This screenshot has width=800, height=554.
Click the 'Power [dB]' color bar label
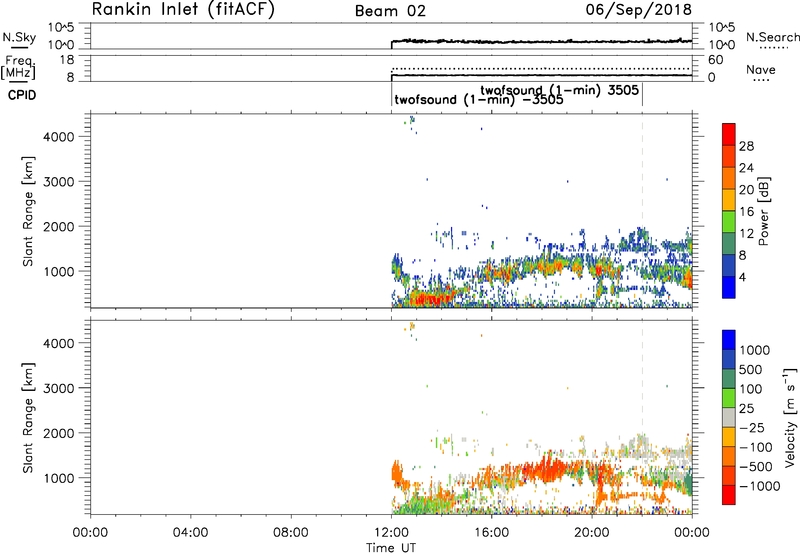coord(764,211)
